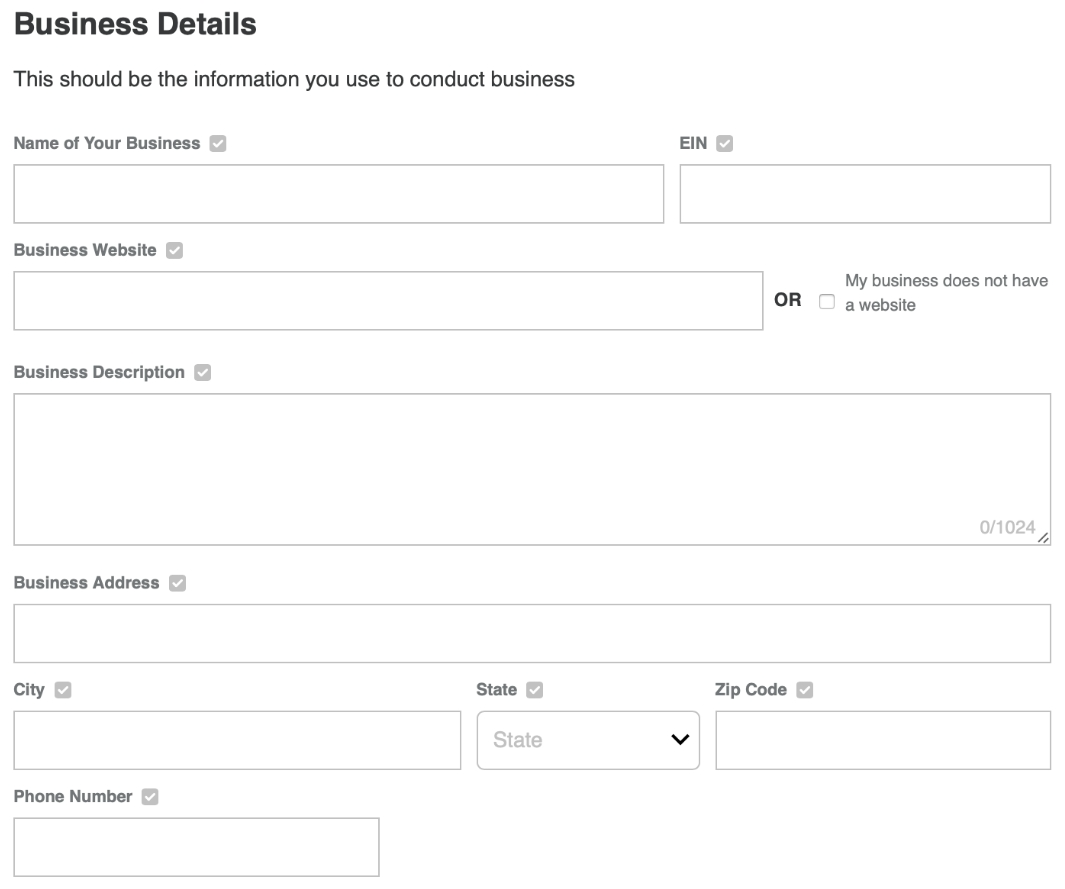Screen dimensions: 1065x889
Task: Click the check icon beside Name of Your Business
Action: pos(217,144)
